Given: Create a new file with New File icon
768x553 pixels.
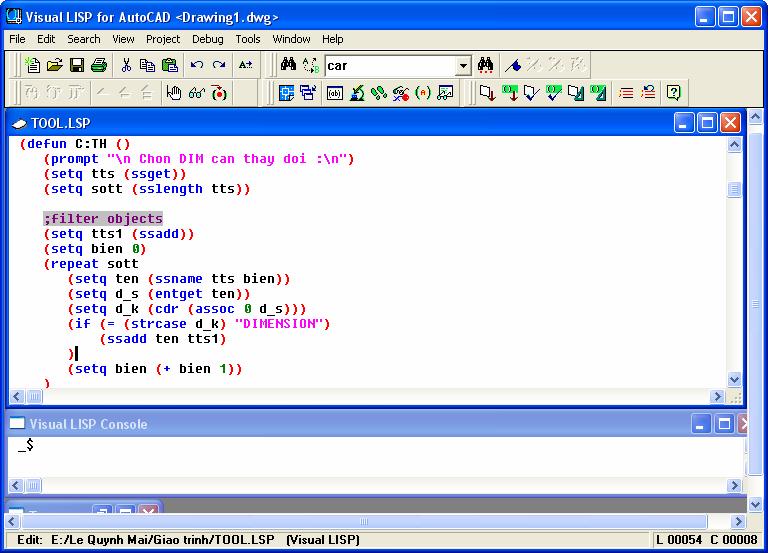Looking at the screenshot, I should pos(33,65).
